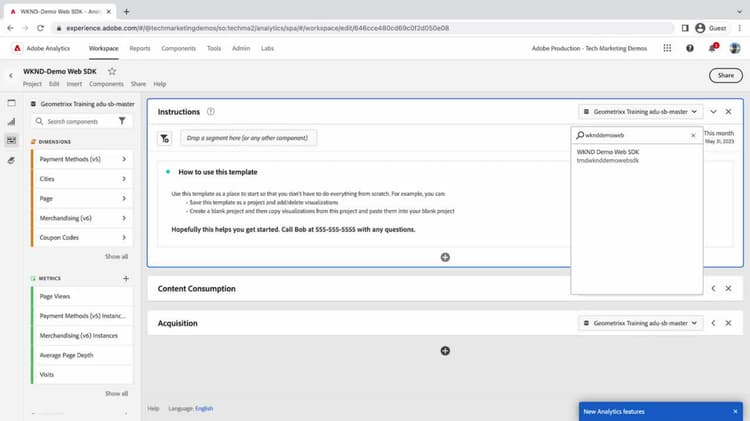Image resolution: width=750 pixels, height=421 pixels.
Task: Click the segment drop zone field
Action: [248, 138]
